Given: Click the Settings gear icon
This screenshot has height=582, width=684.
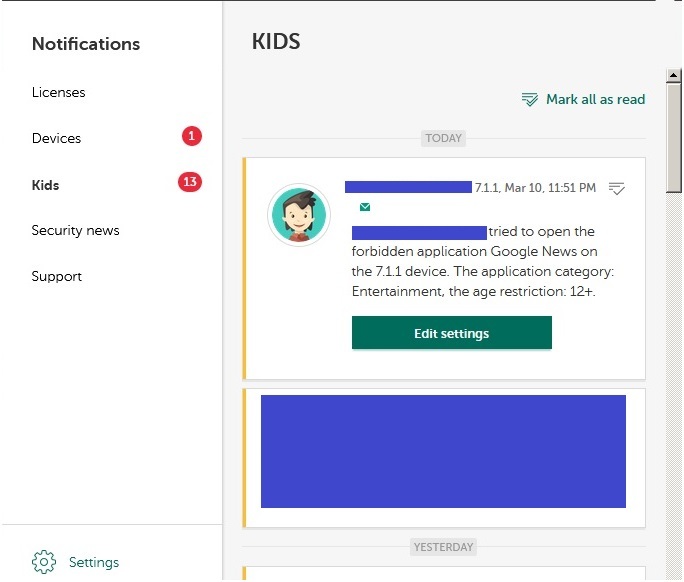Looking at the screenshot, I should (43, 562).
